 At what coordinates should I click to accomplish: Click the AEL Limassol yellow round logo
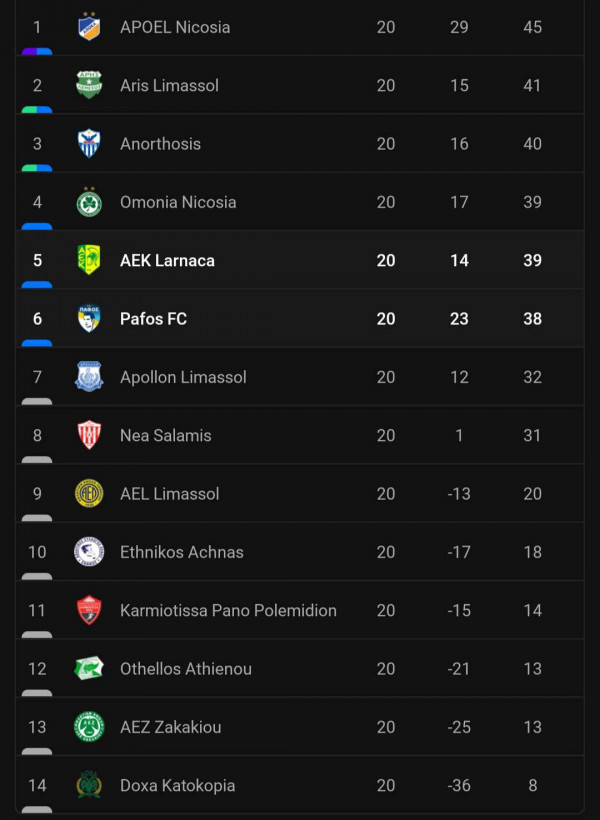[89, 493]
